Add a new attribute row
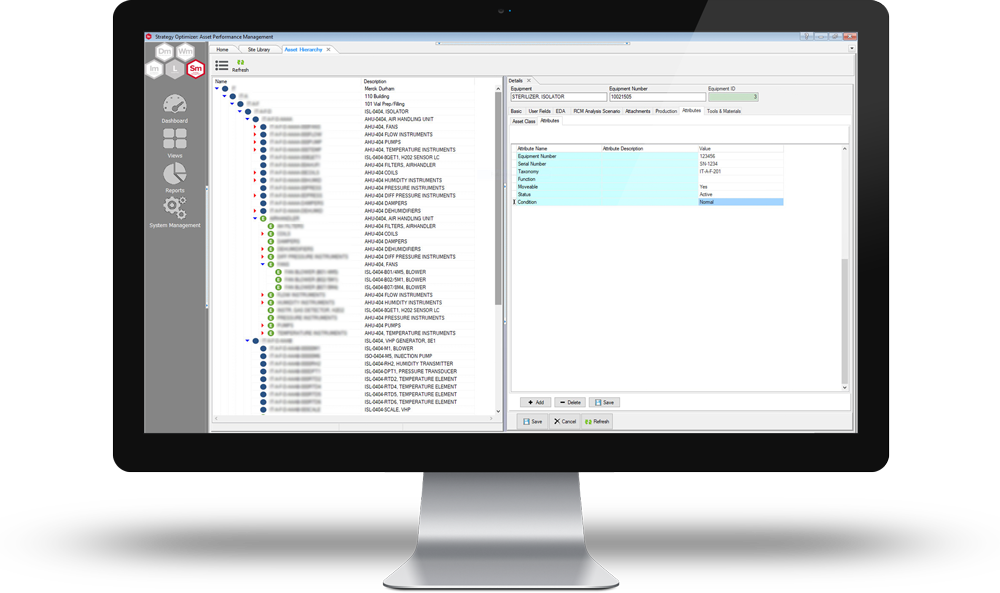This screenshot has height=593, width=1000. click(x=536, y=402)
